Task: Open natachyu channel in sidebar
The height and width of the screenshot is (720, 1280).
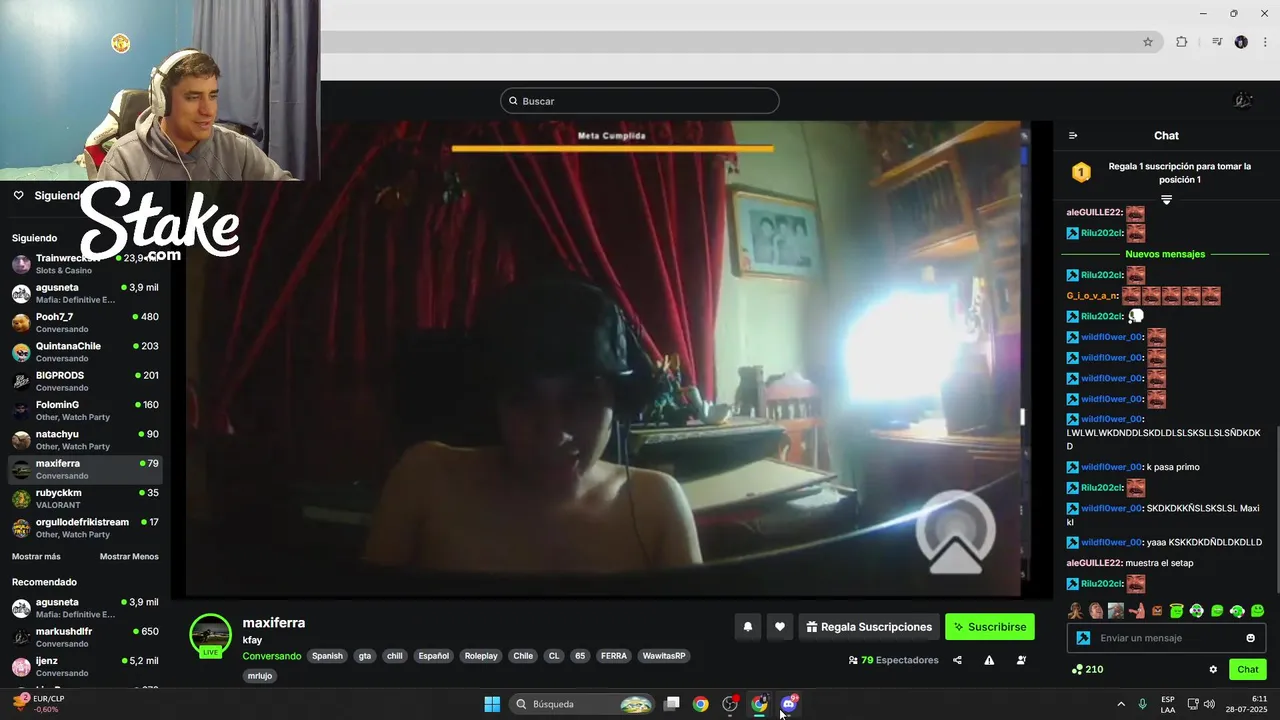Action: [x=85, y=440]
